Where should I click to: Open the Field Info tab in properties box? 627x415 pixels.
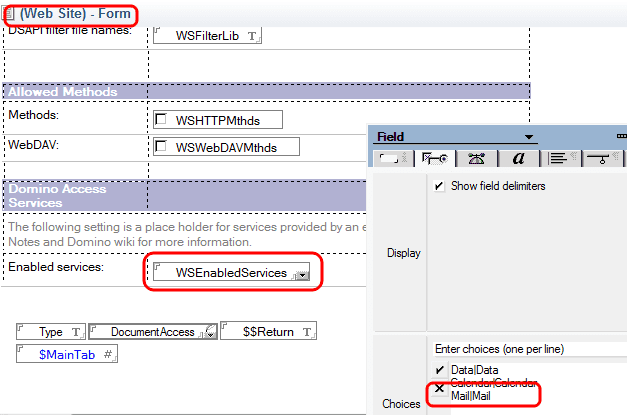pos(390,157)
